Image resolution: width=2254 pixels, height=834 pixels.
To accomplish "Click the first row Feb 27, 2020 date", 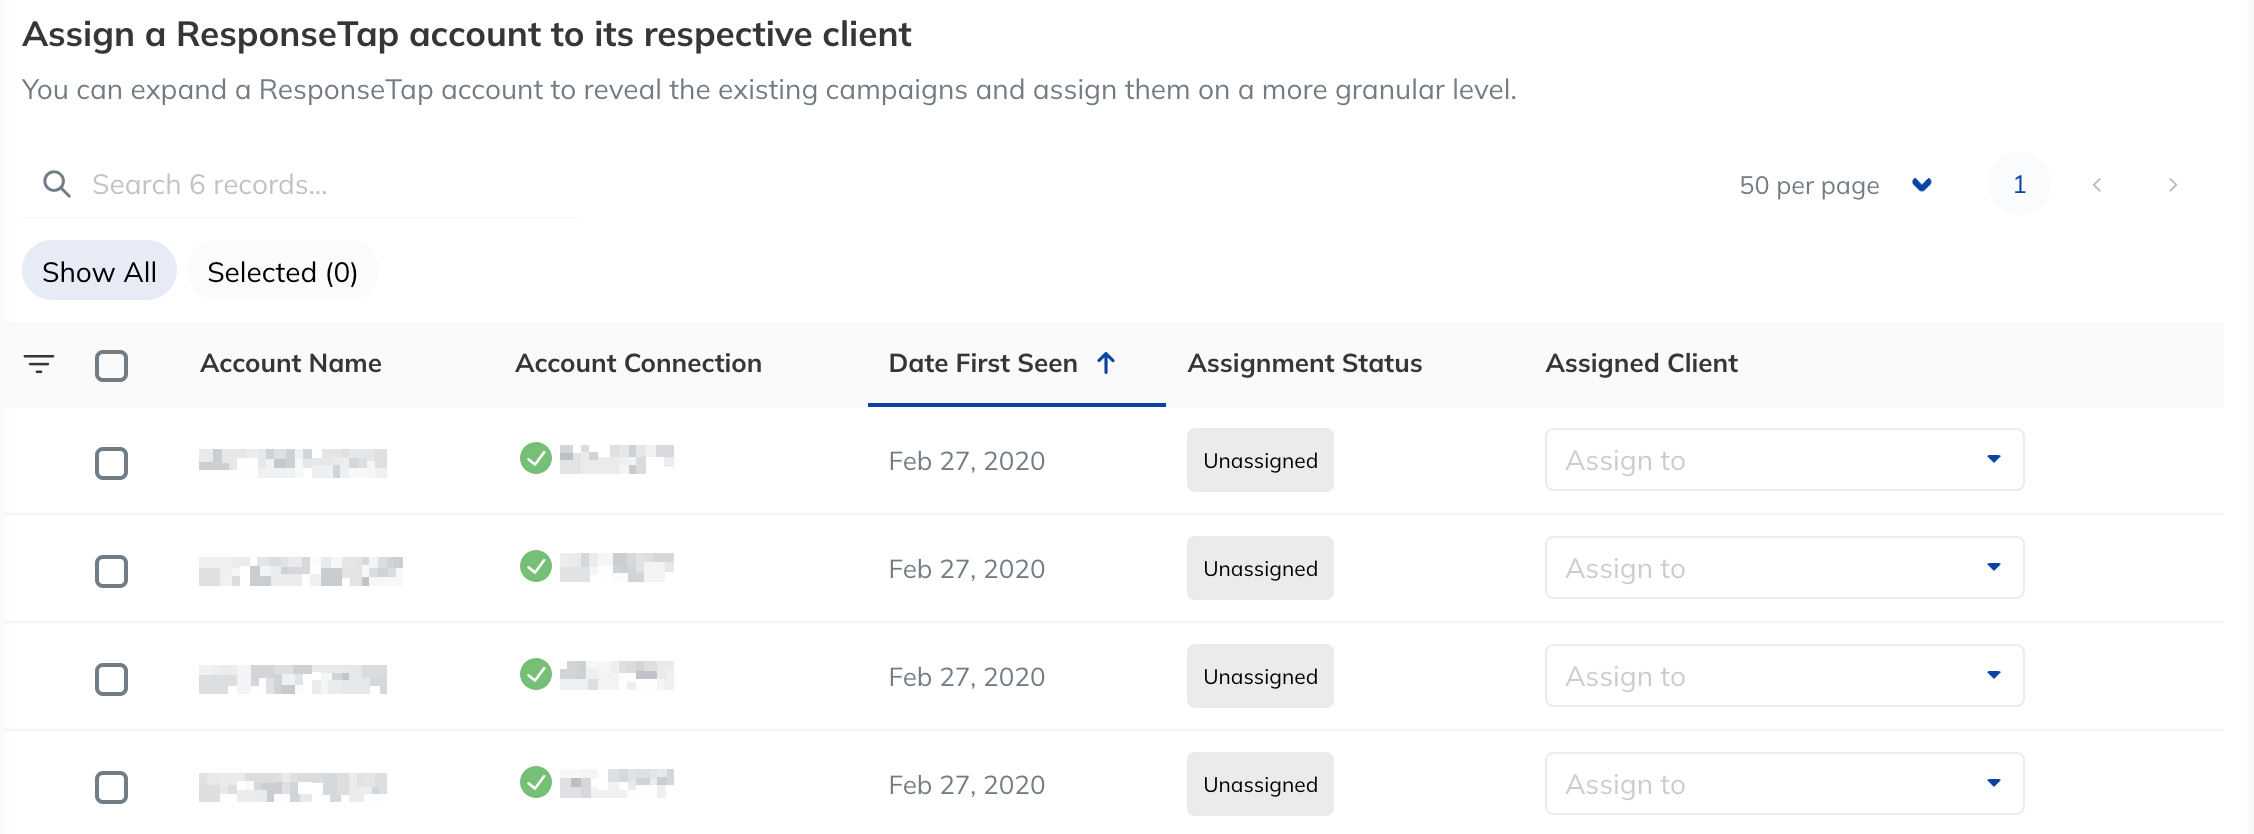I will (966, 461).
